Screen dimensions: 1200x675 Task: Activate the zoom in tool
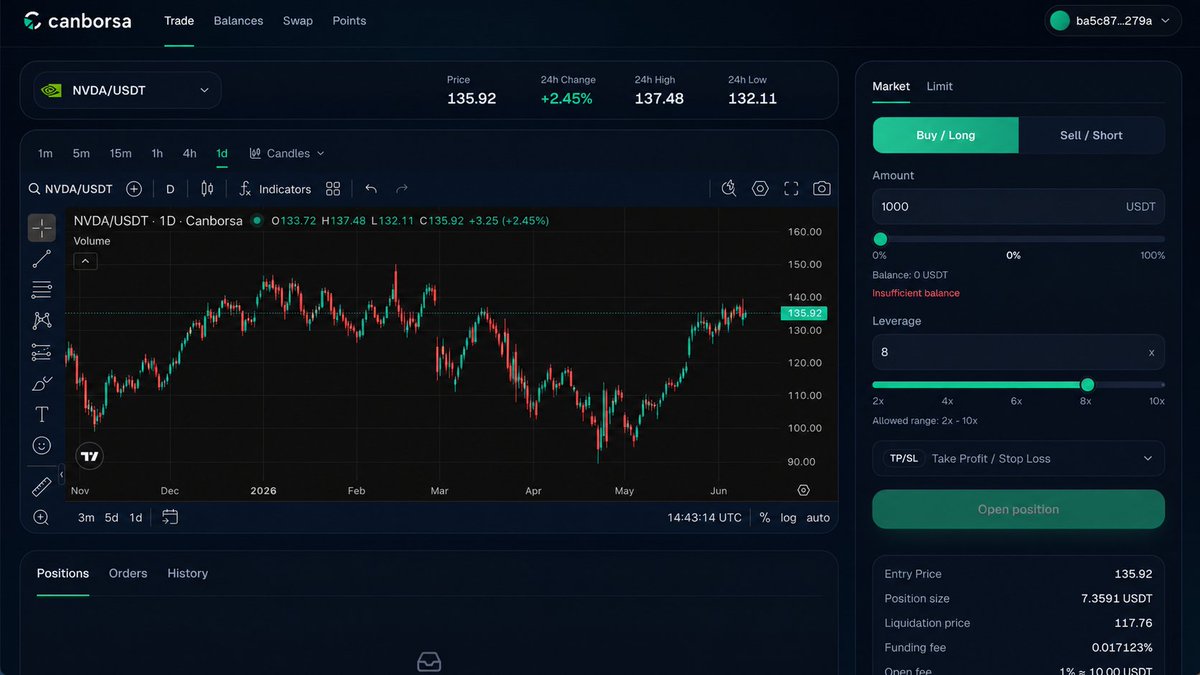point(41,517)
